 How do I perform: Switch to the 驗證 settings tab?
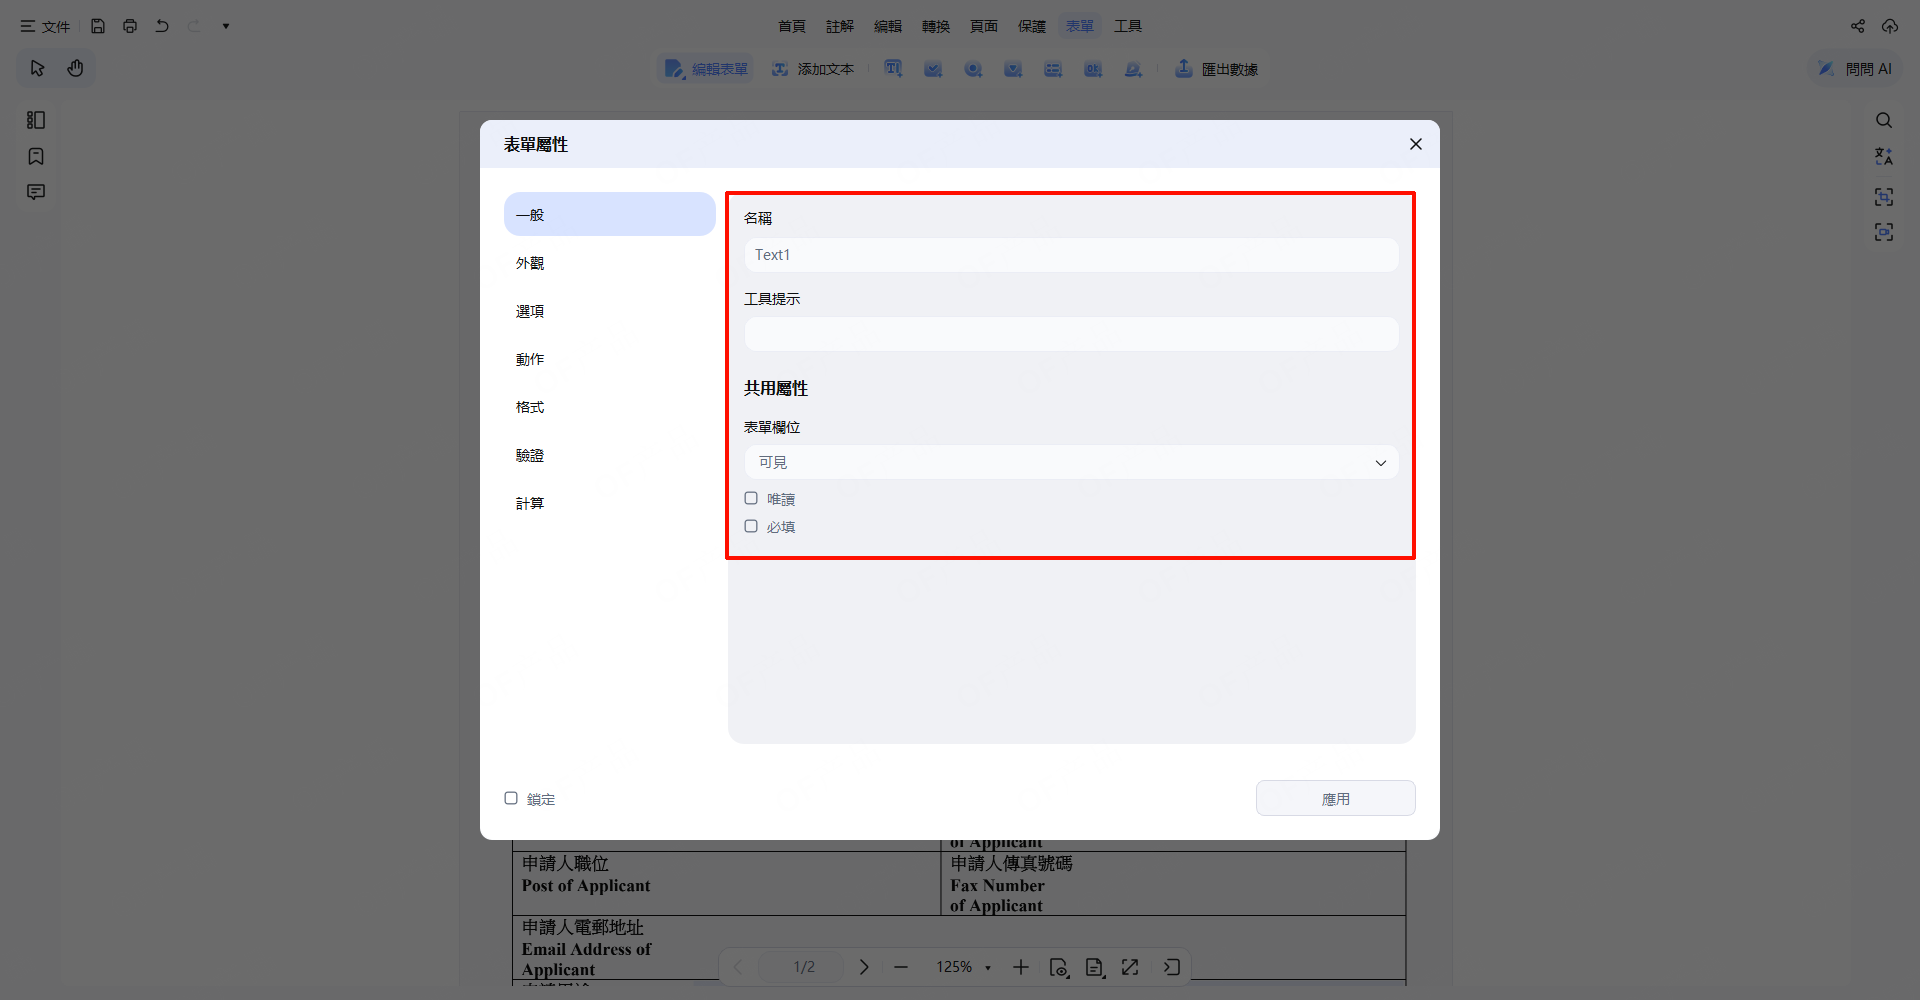pos(530,455)
